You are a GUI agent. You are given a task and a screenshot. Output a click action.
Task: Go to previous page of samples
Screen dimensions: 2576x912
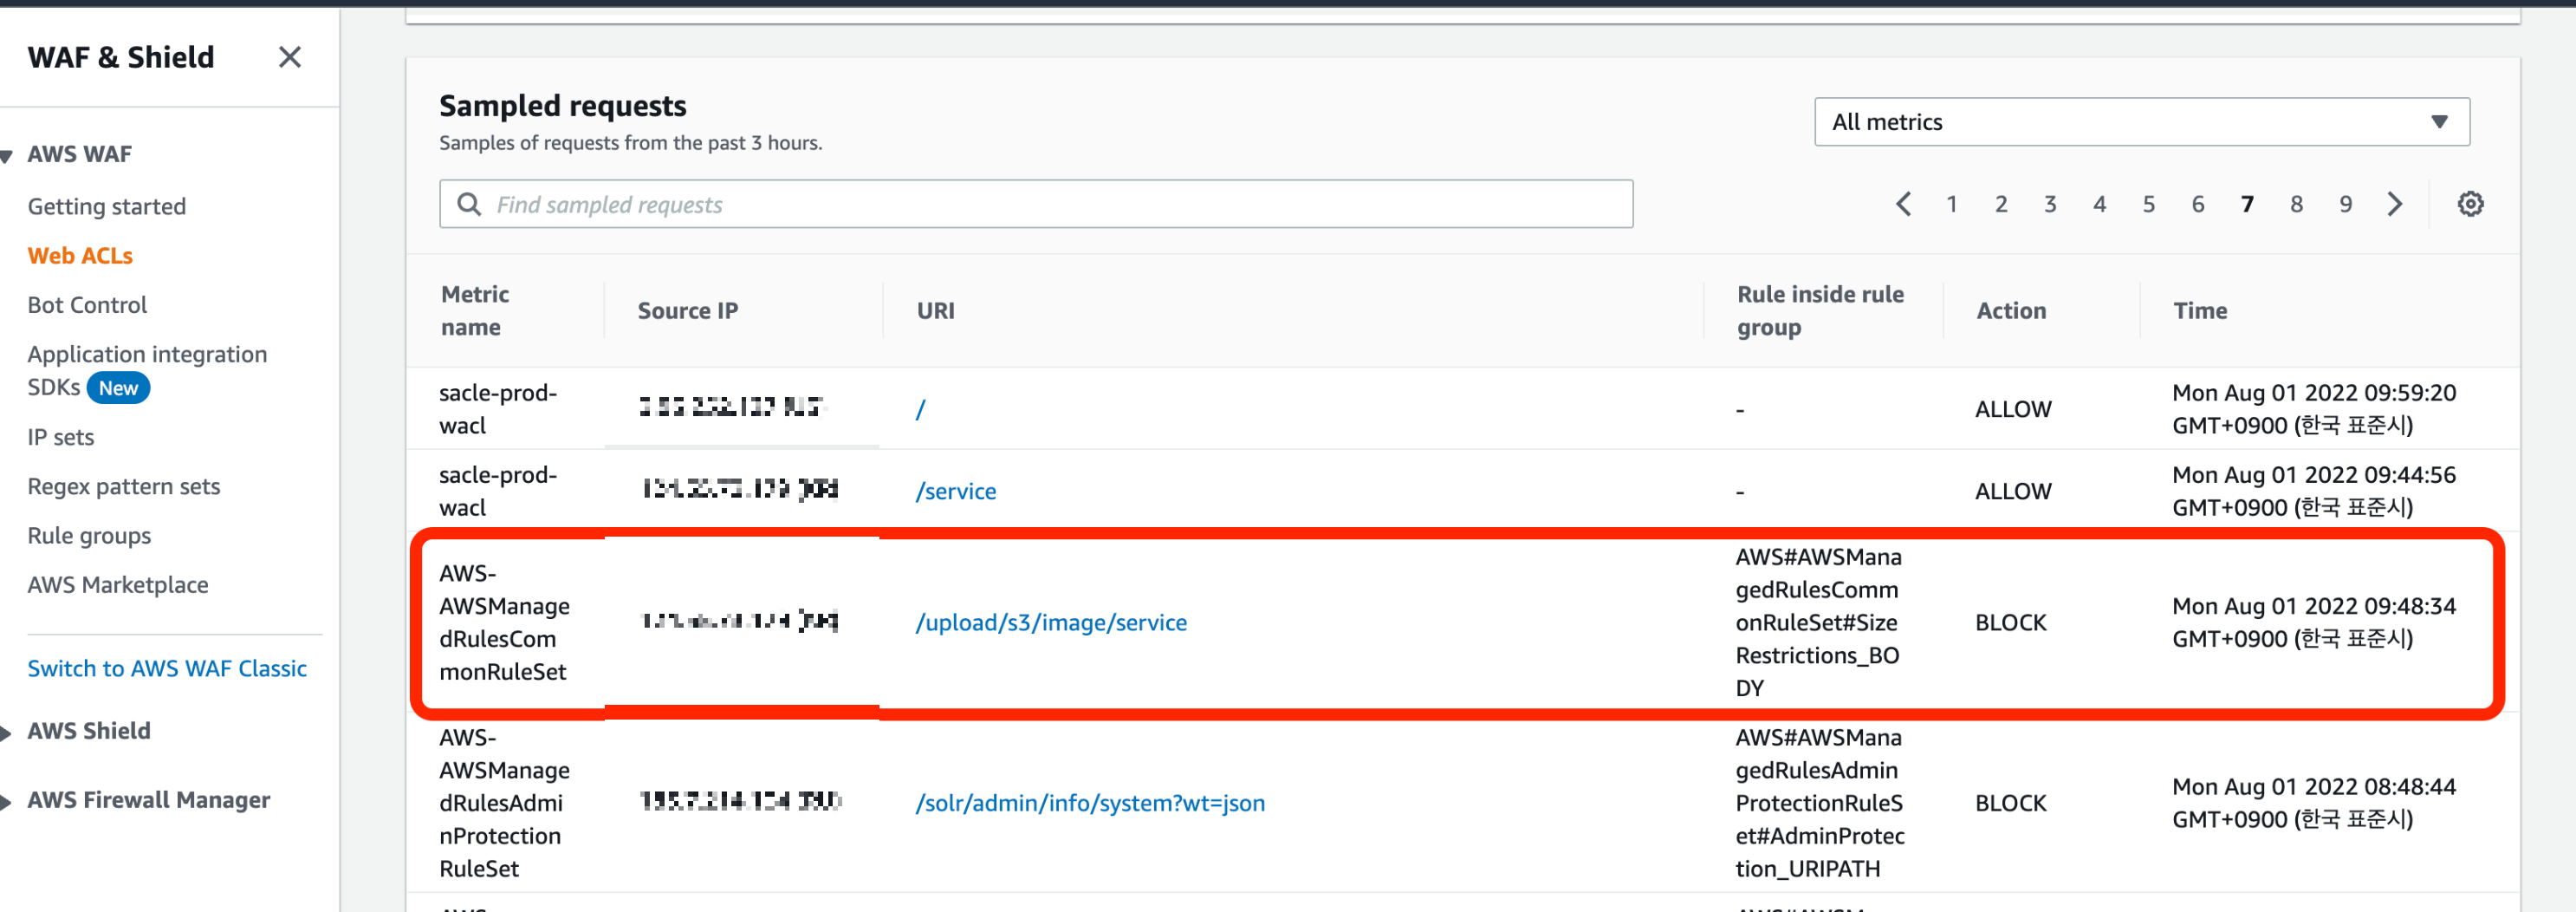[x=1902, y=204]
